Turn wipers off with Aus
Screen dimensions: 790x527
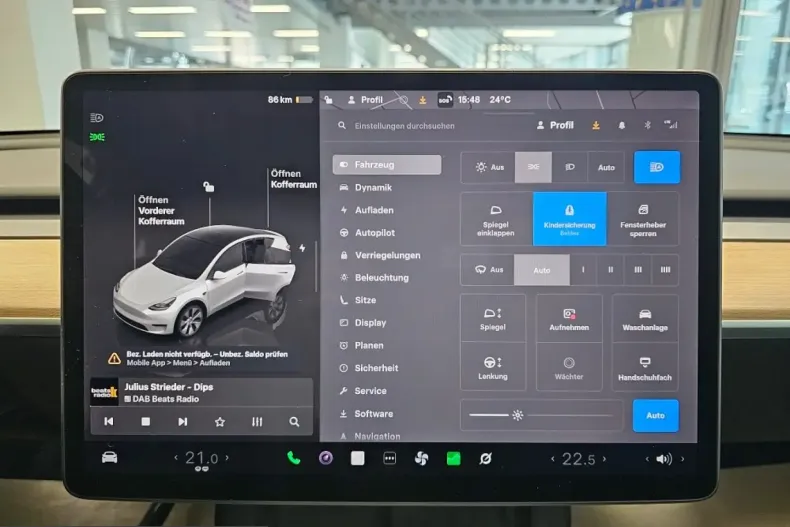click(x=488, y=270)
